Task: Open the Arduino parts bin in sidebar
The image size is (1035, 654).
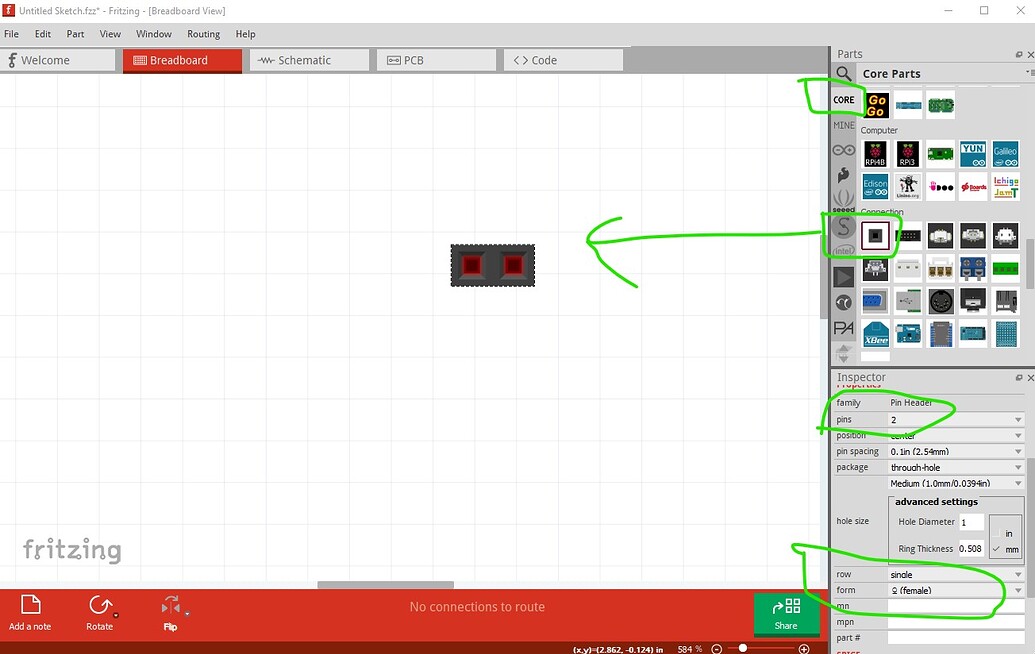Action: (x=843, y=150)
